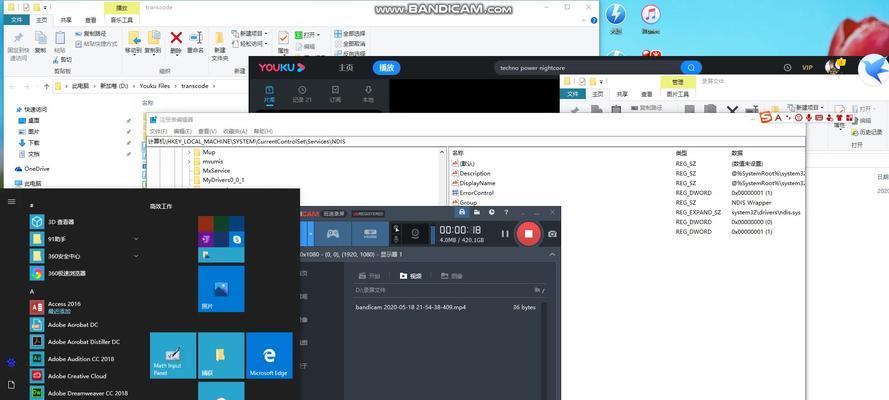
Task: Select Bandicam HDMI device recording mode
Action: (x=370, y=233)
